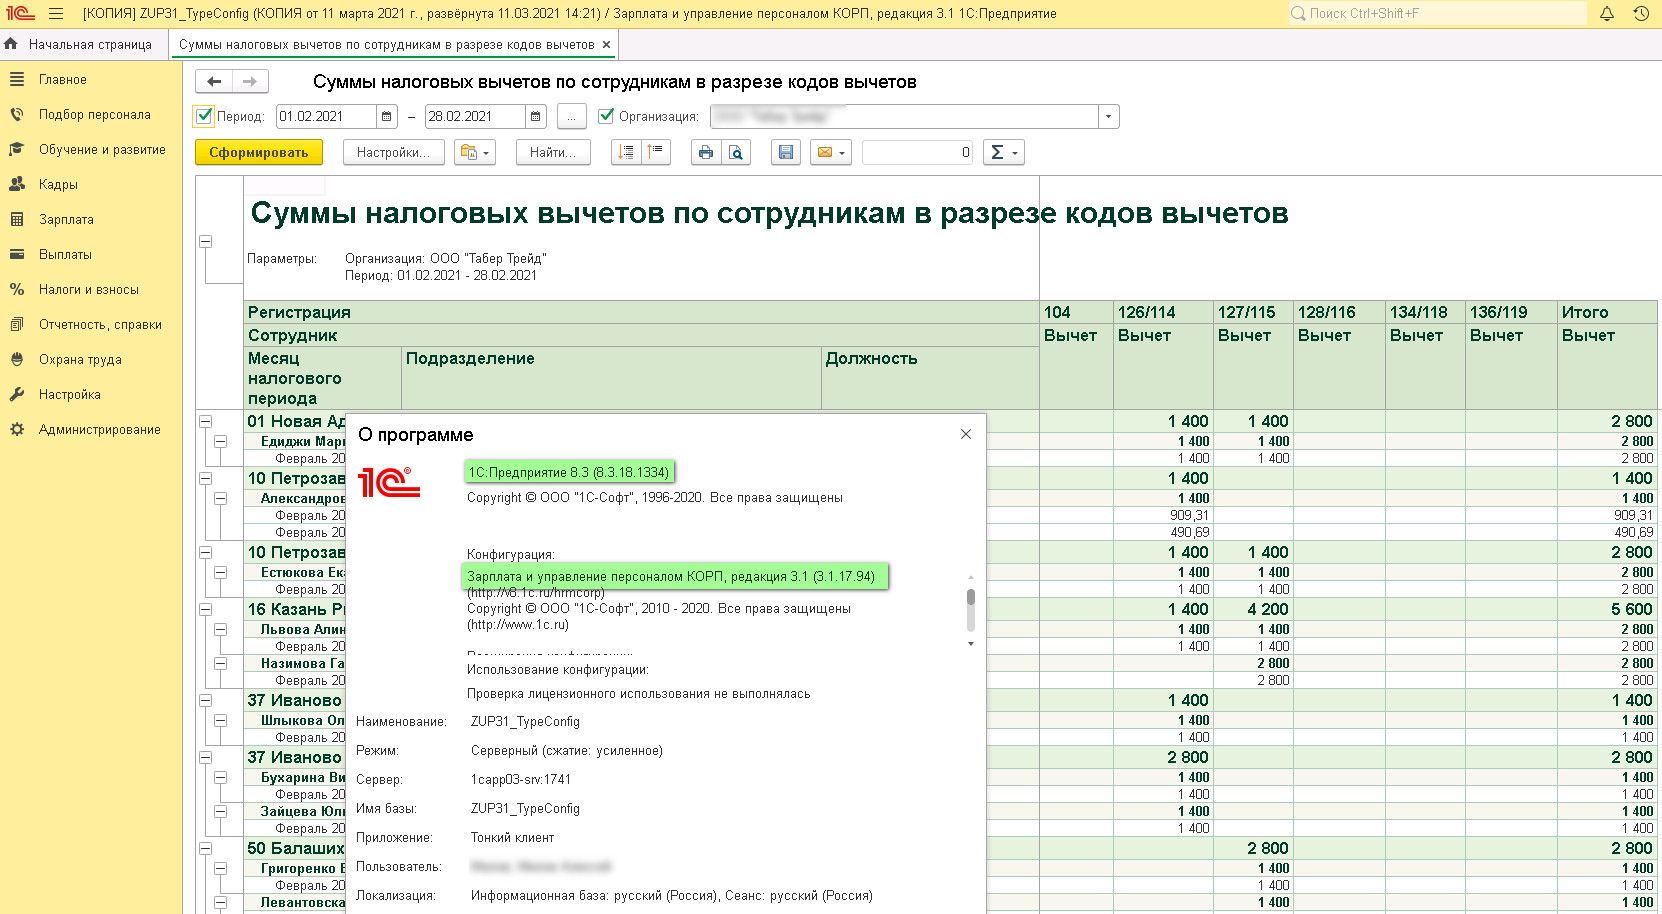The height and width of the screenshot is (914, 1662).
Task: Open the 1C main menu icon
Action: (20, 14)
